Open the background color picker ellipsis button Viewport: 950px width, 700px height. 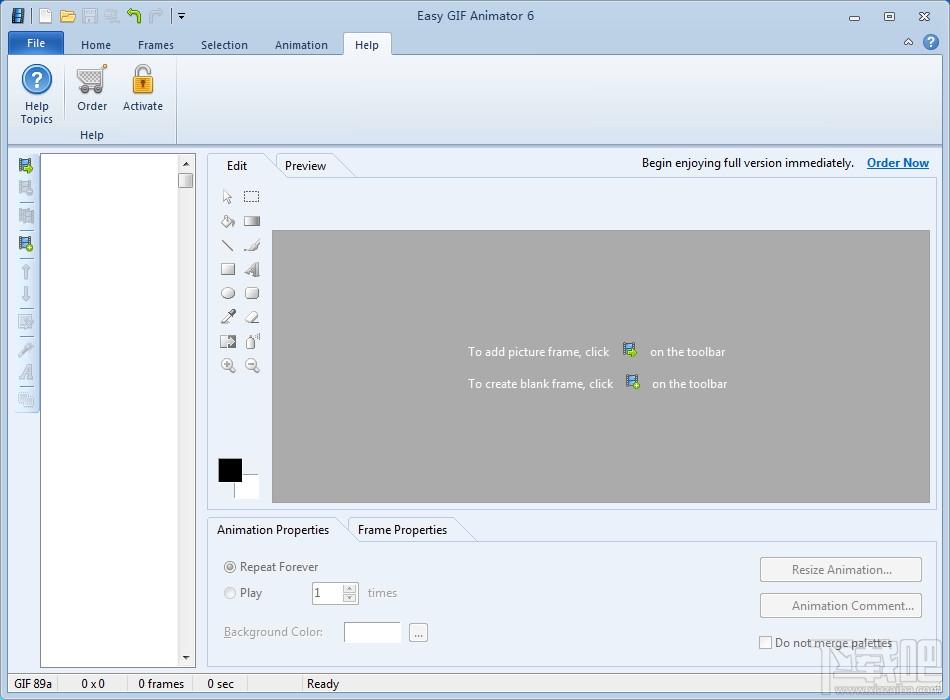click(418, 633)
